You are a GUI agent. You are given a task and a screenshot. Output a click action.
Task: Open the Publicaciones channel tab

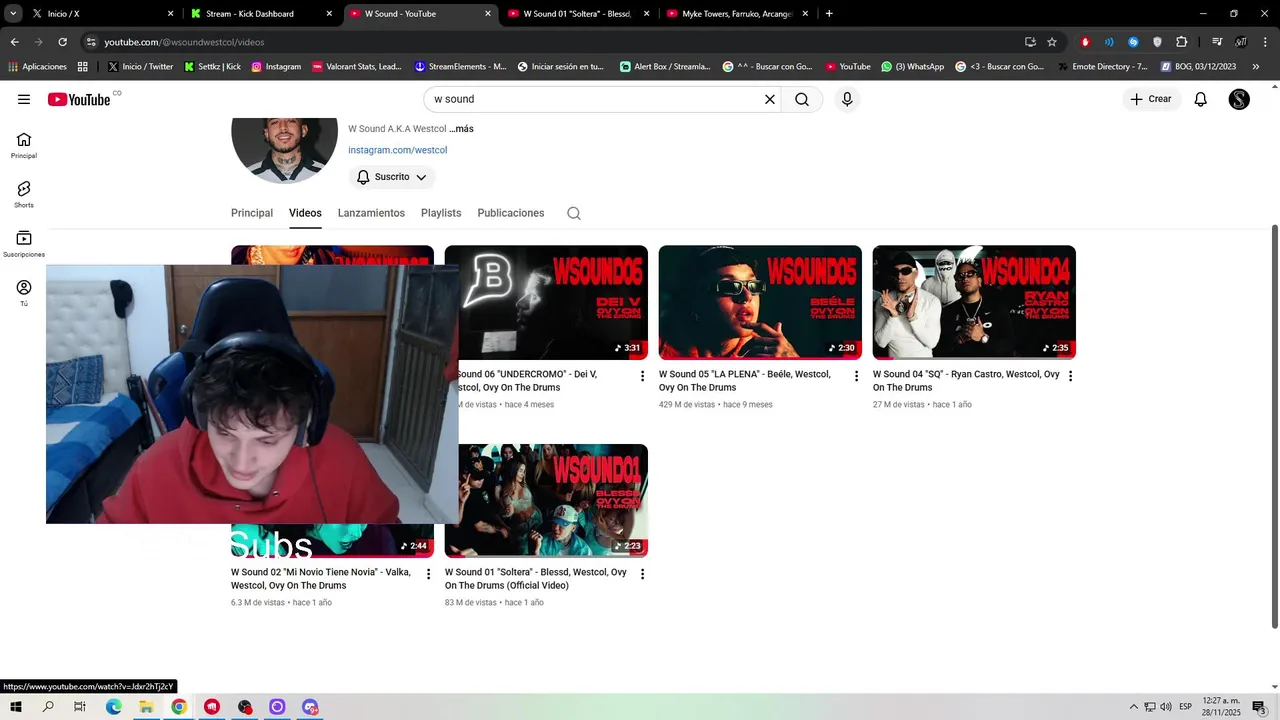[x=511, y=213]
